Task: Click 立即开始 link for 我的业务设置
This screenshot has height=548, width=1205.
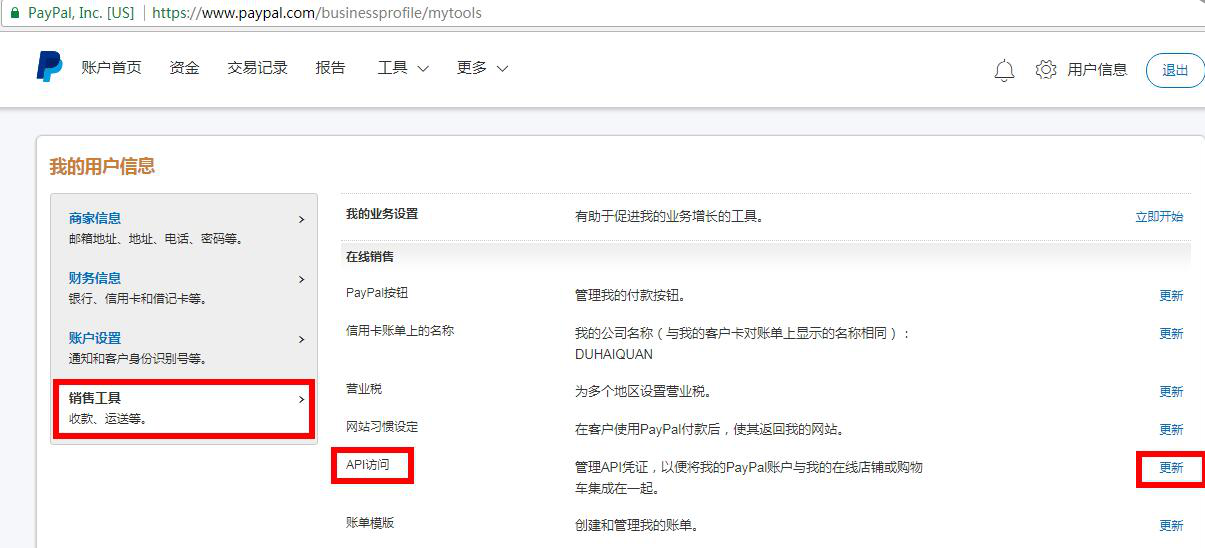Action: pyautogui.click(x=1159, y=216)
